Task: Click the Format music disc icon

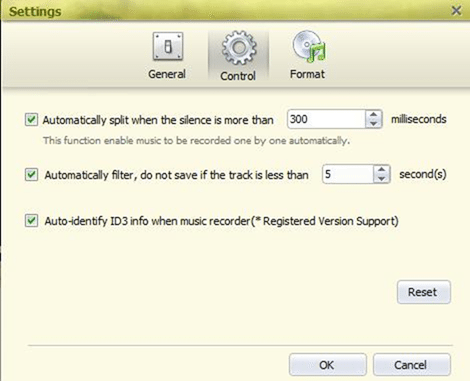Action: pyautogui.click(x=309, y=46)
